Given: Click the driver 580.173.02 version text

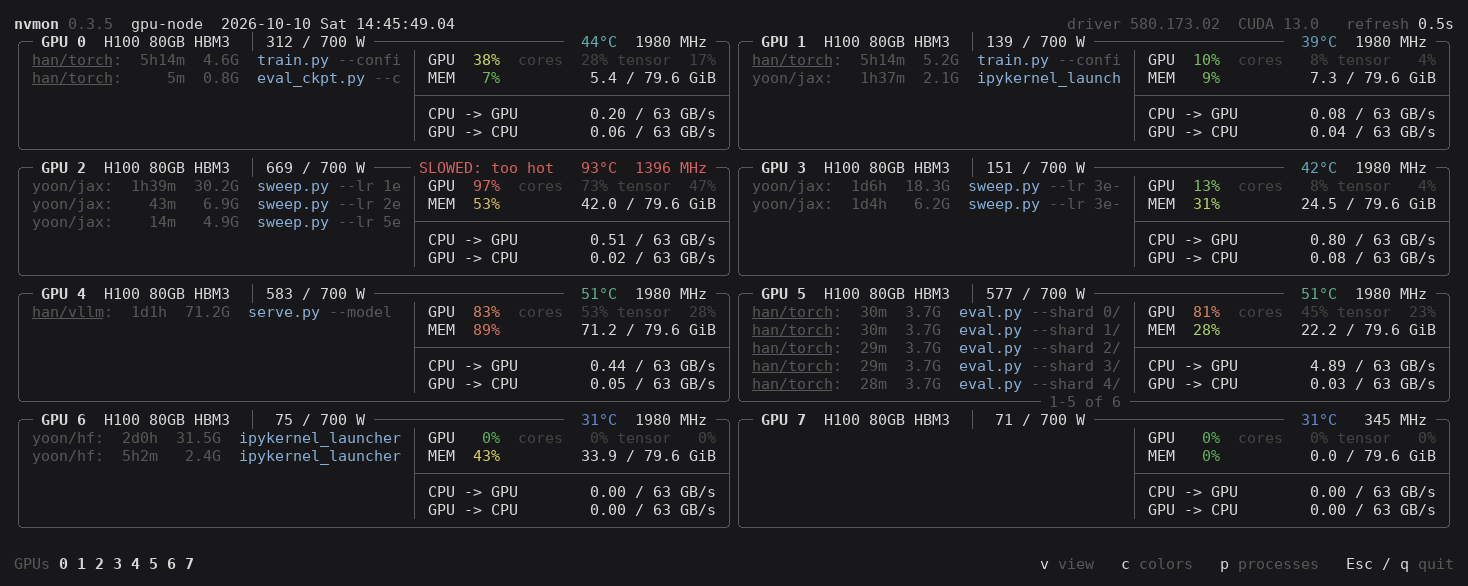Looking at the screenshot, I should (1144, 24).
